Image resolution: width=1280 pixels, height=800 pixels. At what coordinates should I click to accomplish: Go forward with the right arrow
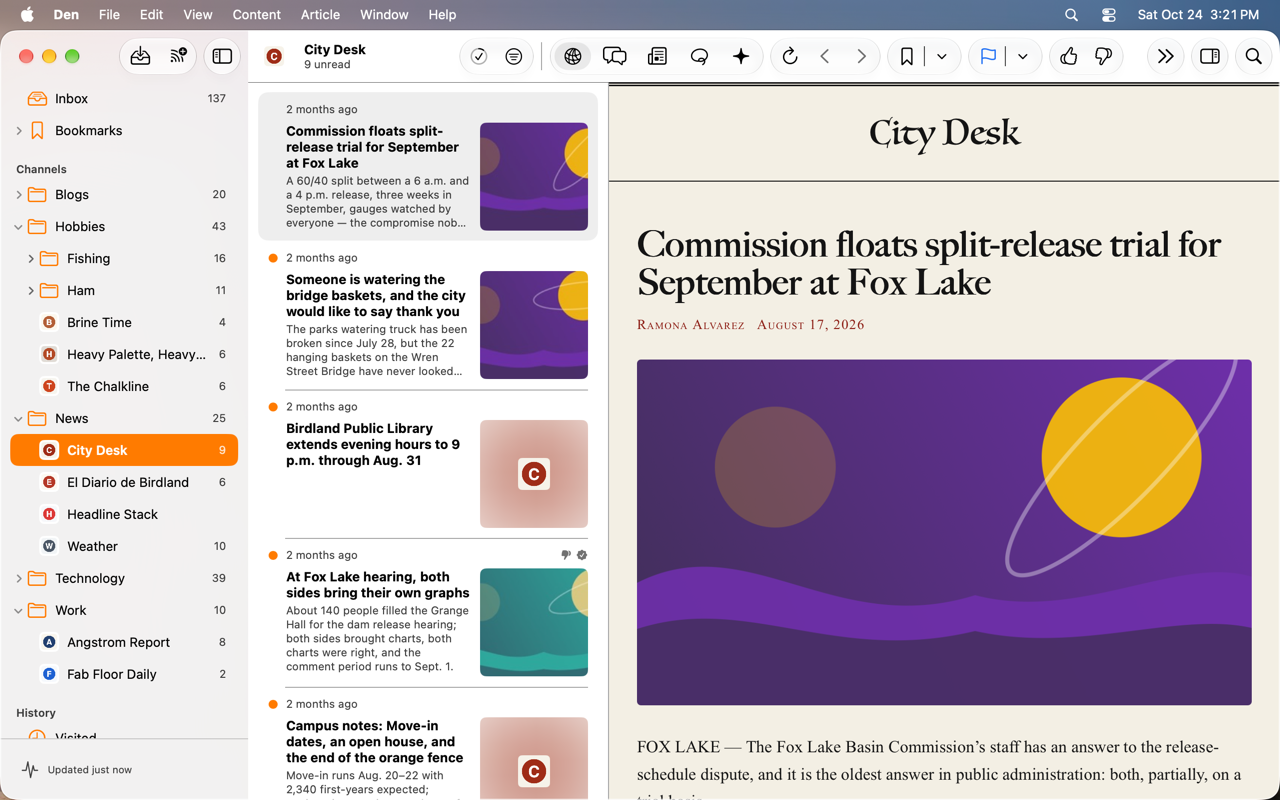coord(861,57)
